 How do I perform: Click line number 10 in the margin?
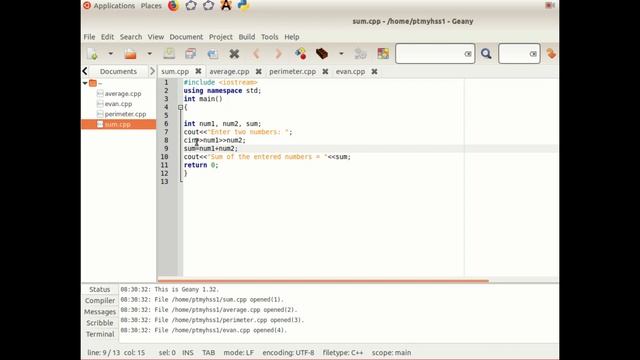point(164,157)
